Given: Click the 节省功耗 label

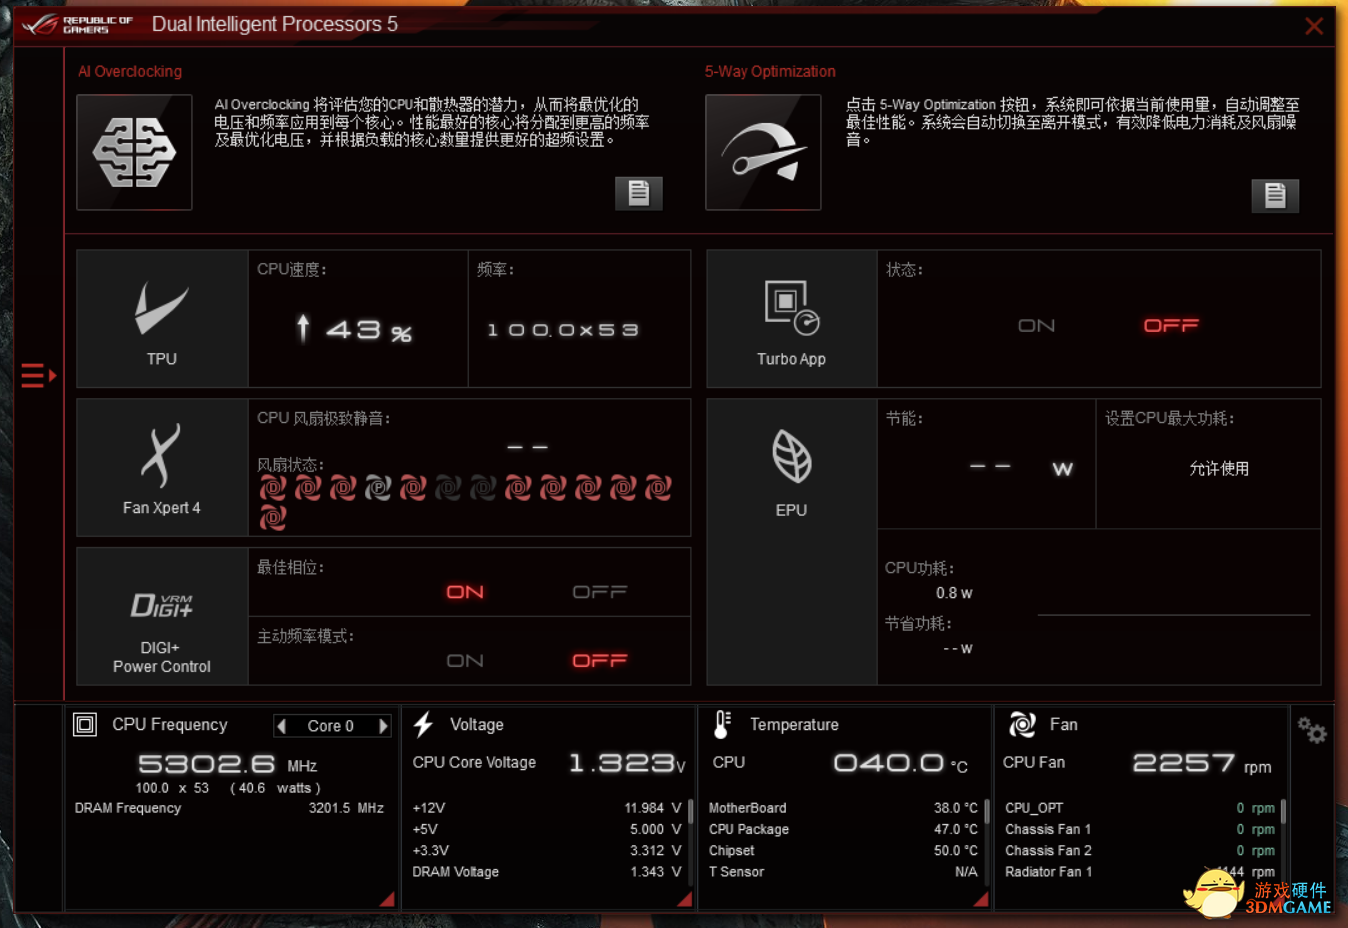Looking at the screenshot, I should tap(918, 623).
